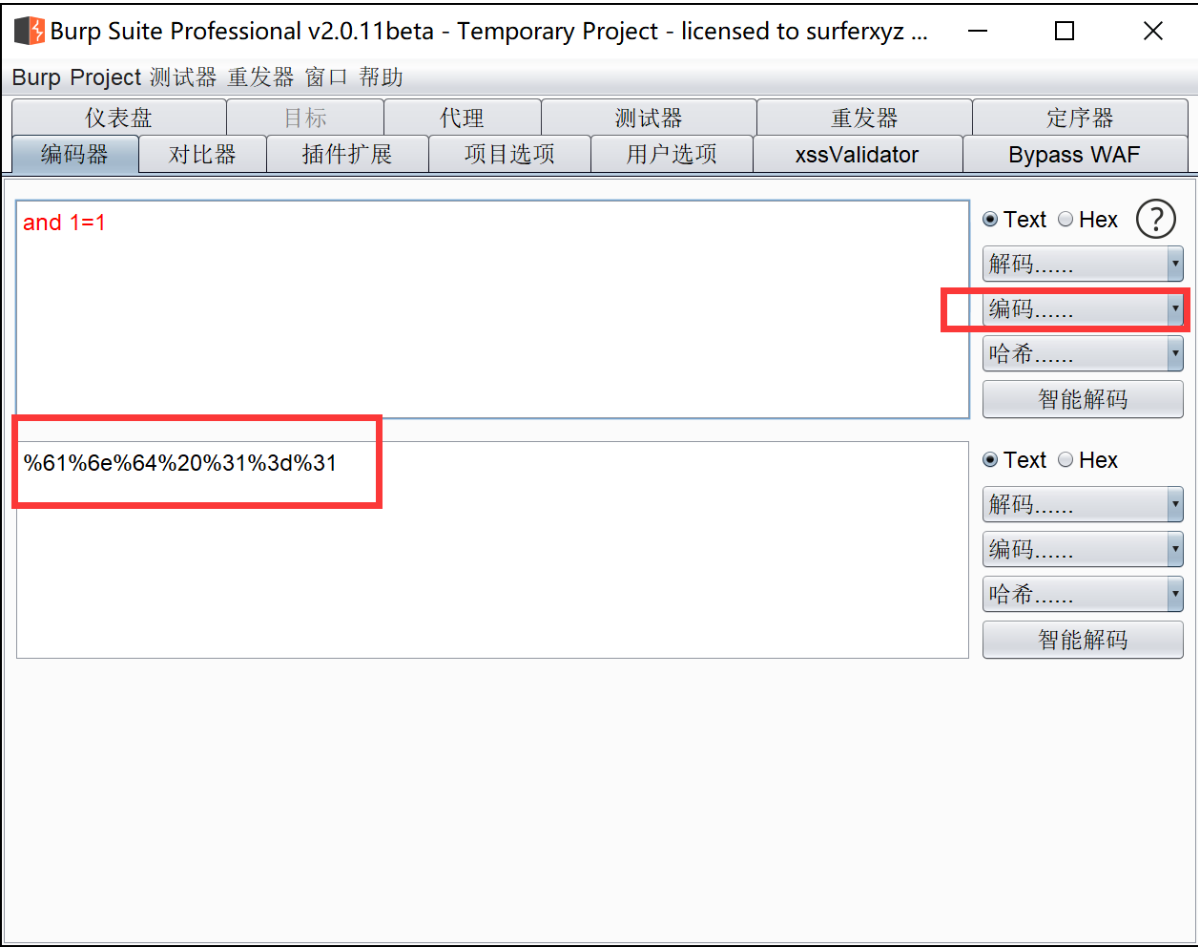Minimize the Burp Suite window
The width and height of the screenshot is (1198, 948).
point(977,31)
